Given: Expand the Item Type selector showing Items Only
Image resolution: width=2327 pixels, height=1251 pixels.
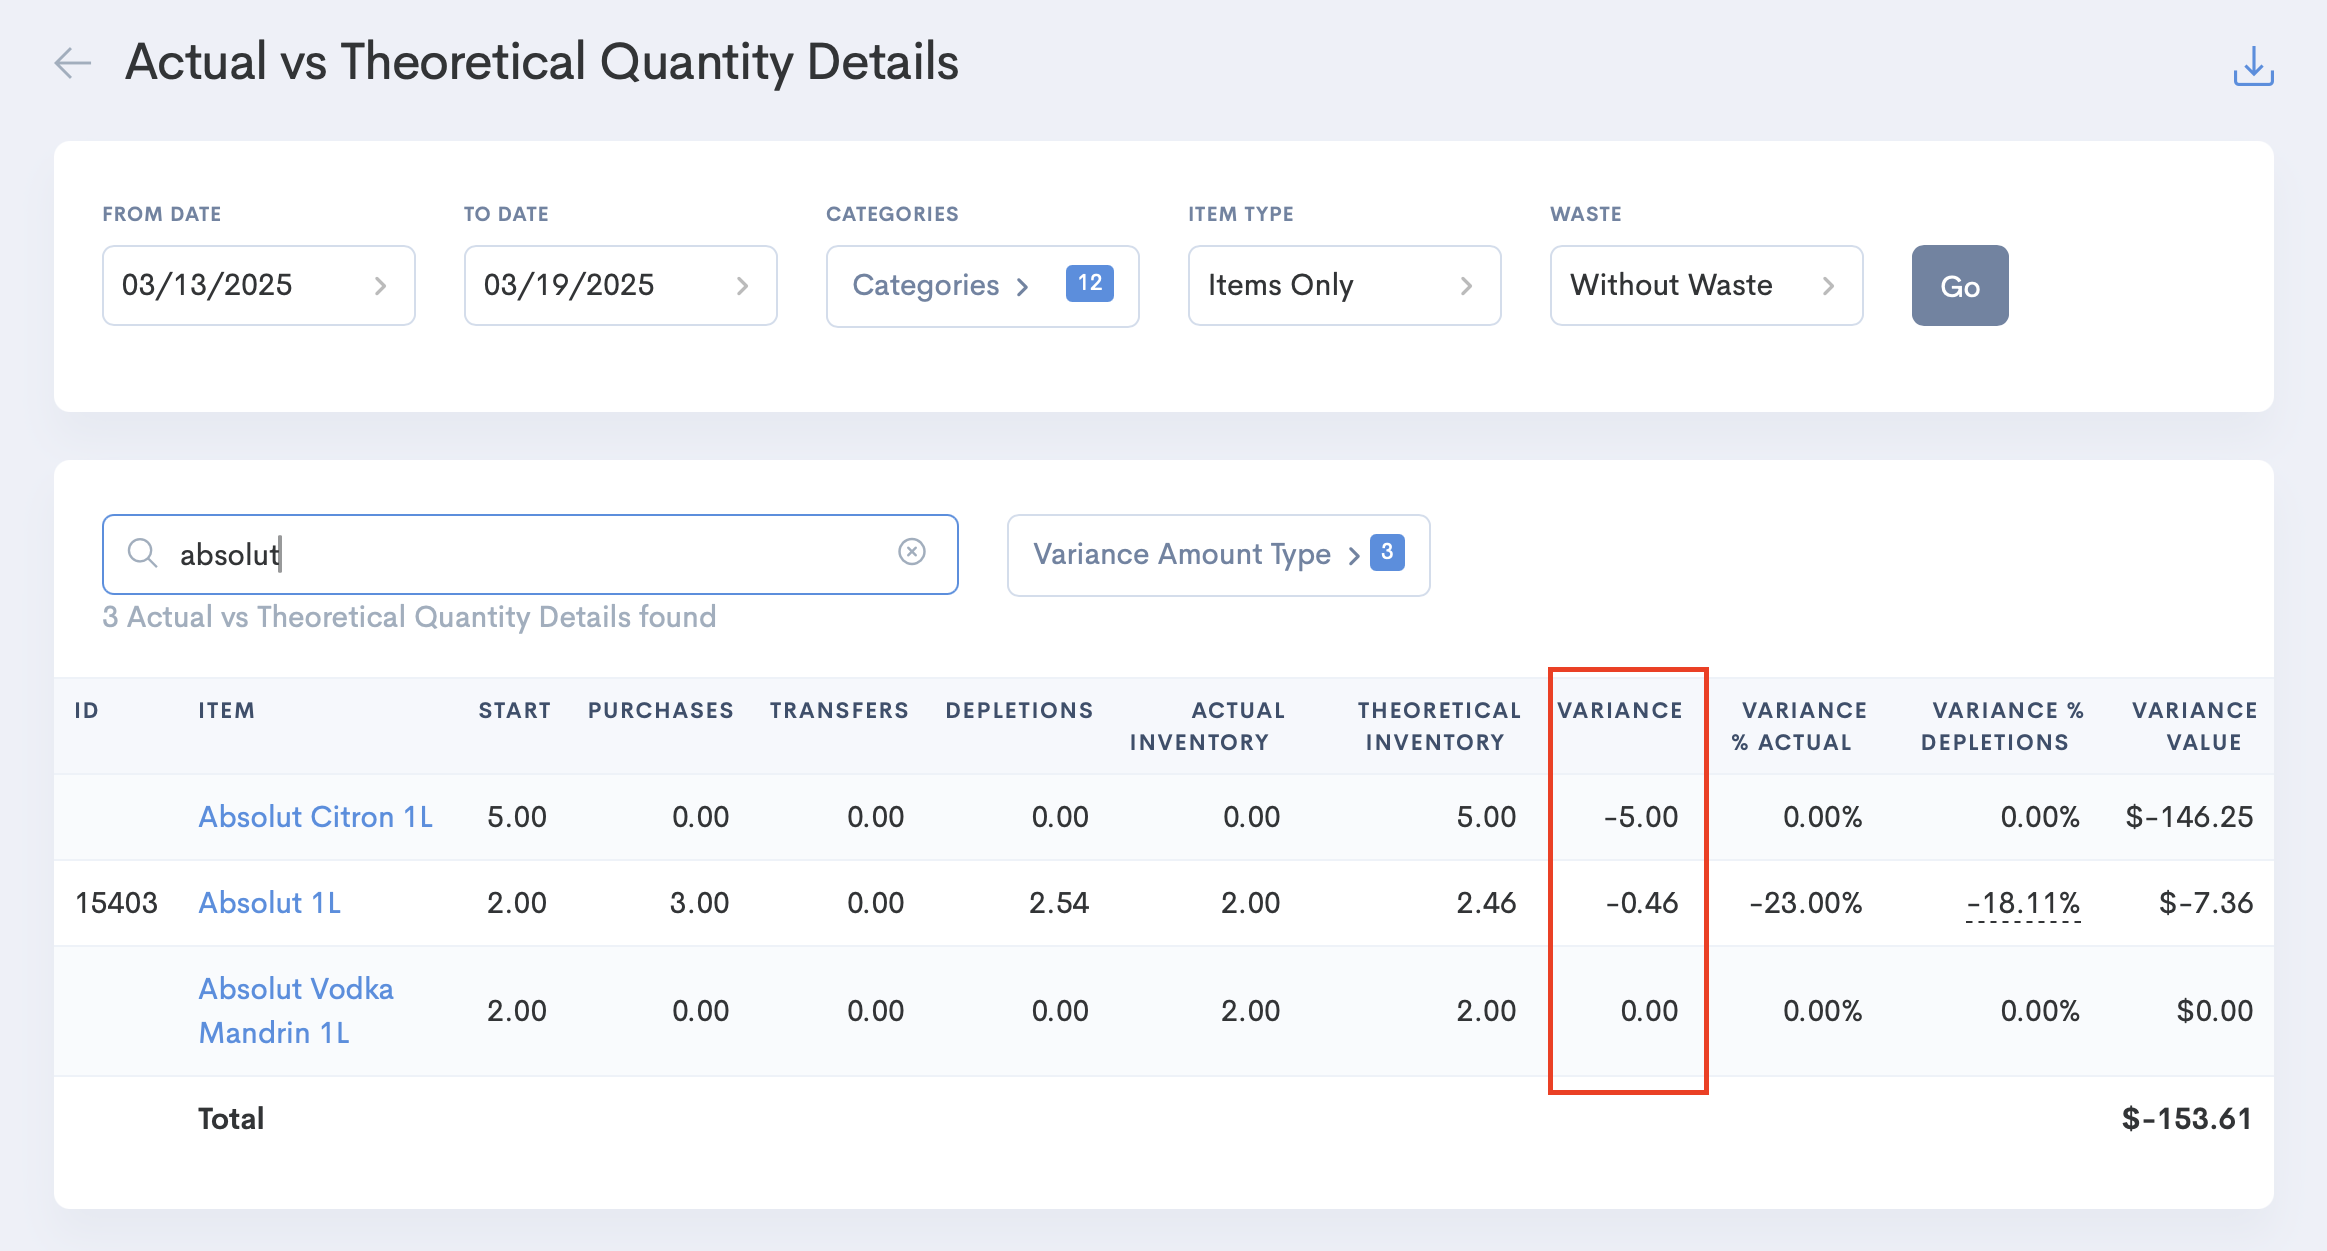Looking at the screenshot, I should click(x=1343, y=285).
